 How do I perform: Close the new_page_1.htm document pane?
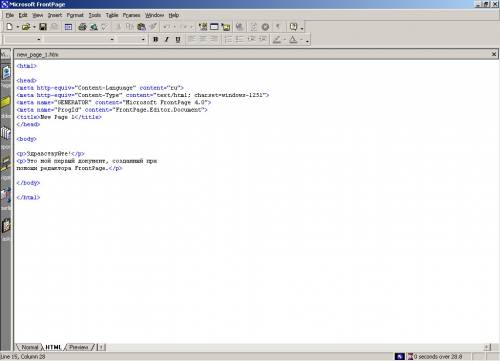click(x=494, y=54)
